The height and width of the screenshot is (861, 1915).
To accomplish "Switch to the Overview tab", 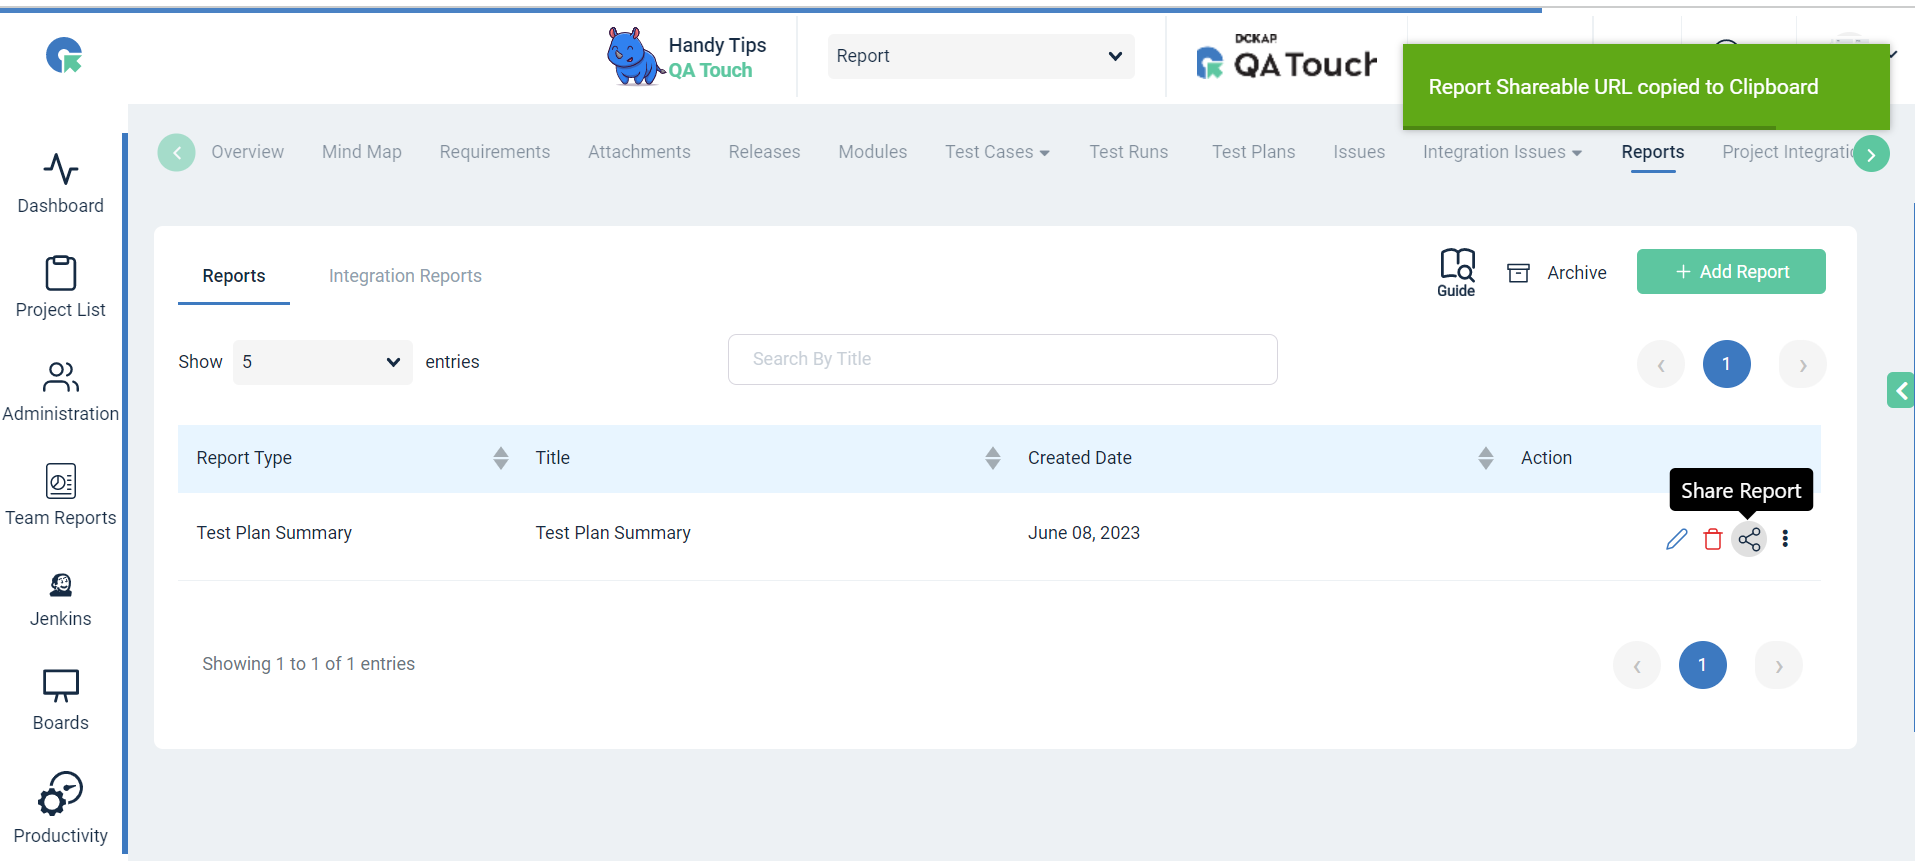I will point(247,152).
